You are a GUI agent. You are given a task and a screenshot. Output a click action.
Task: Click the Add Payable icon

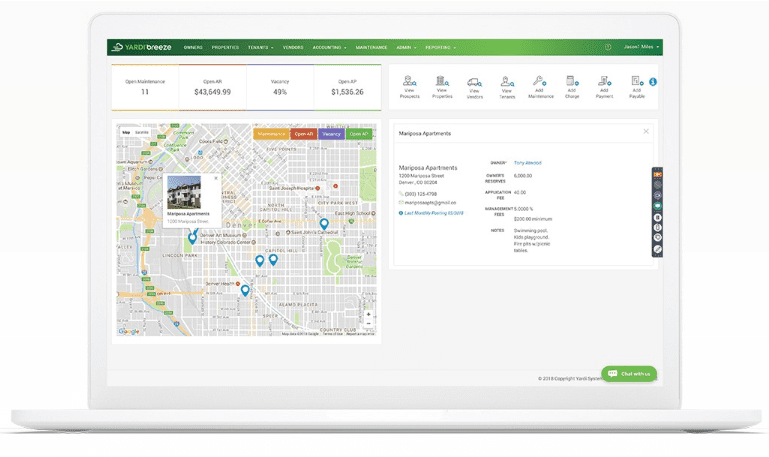click(x=637, y=81)
